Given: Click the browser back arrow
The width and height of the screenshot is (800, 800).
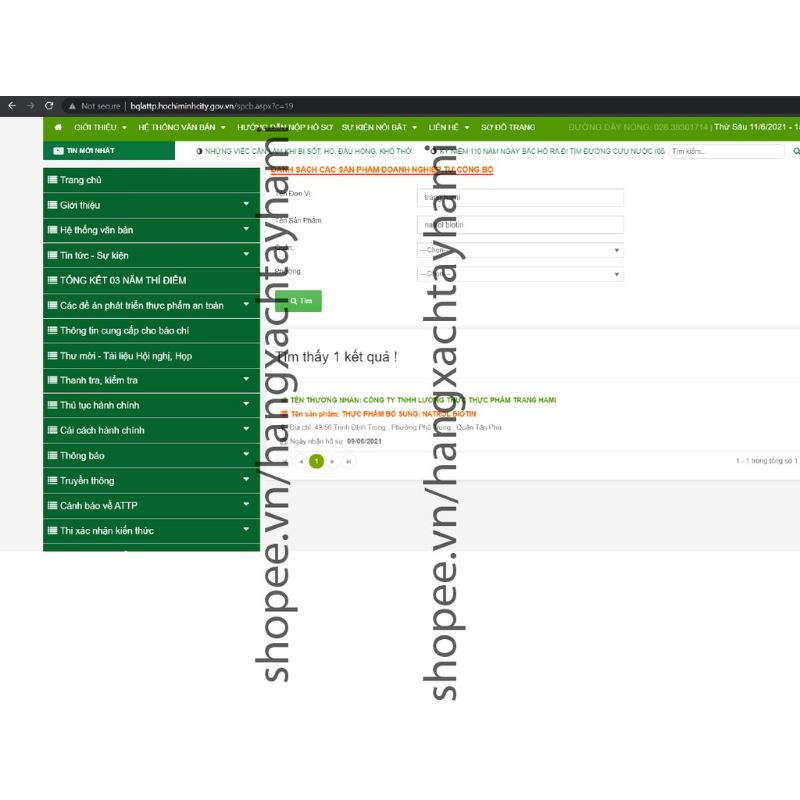Looking at the screenshot, I should pyautogui.click(x=12, y=106).
